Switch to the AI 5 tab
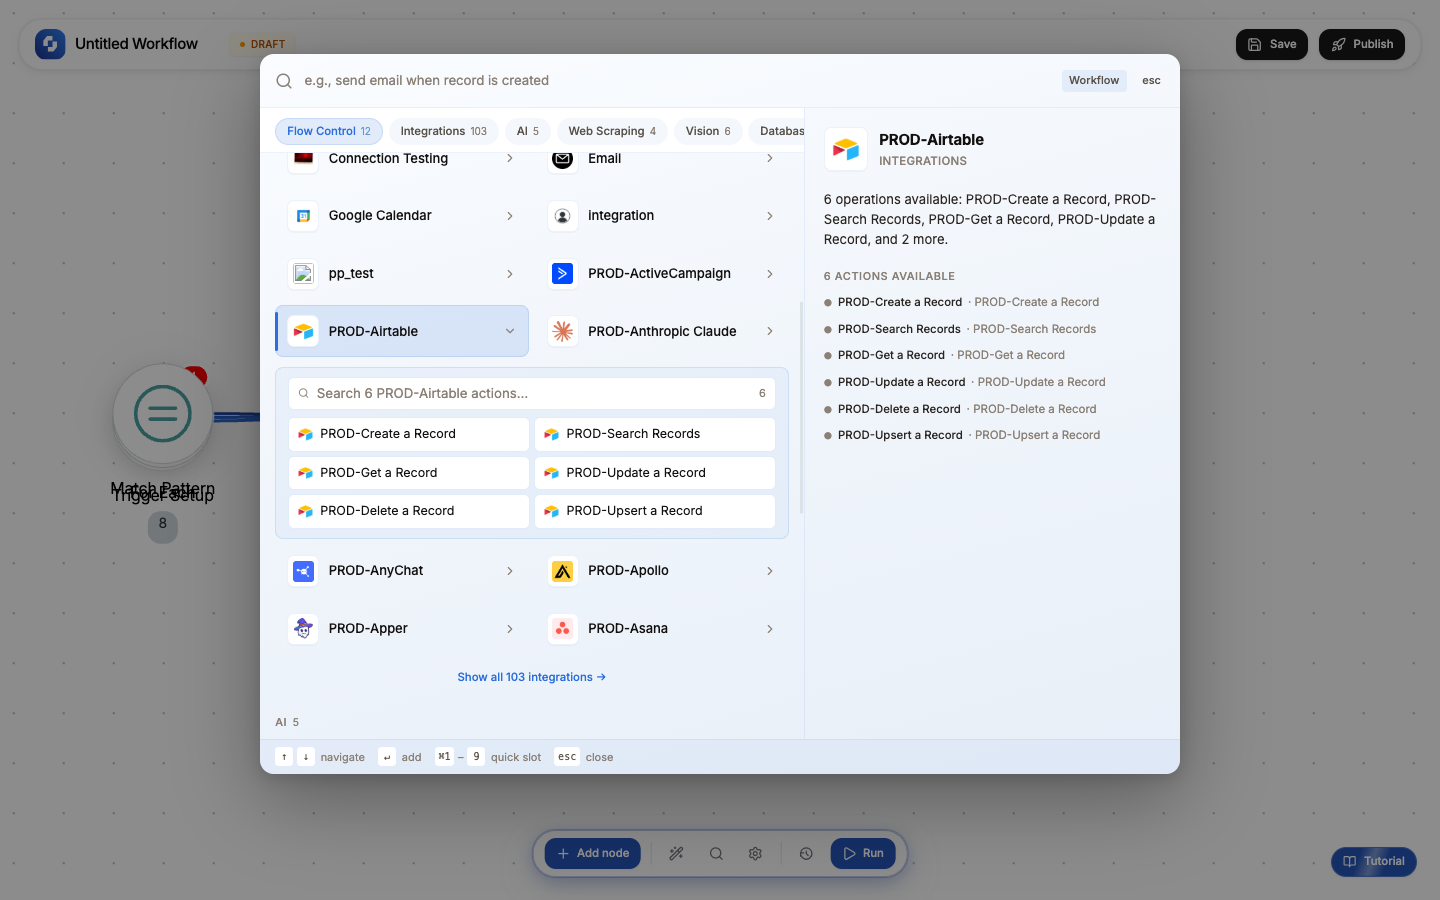The image size is (1440, 900). click(x=528, y=131)
